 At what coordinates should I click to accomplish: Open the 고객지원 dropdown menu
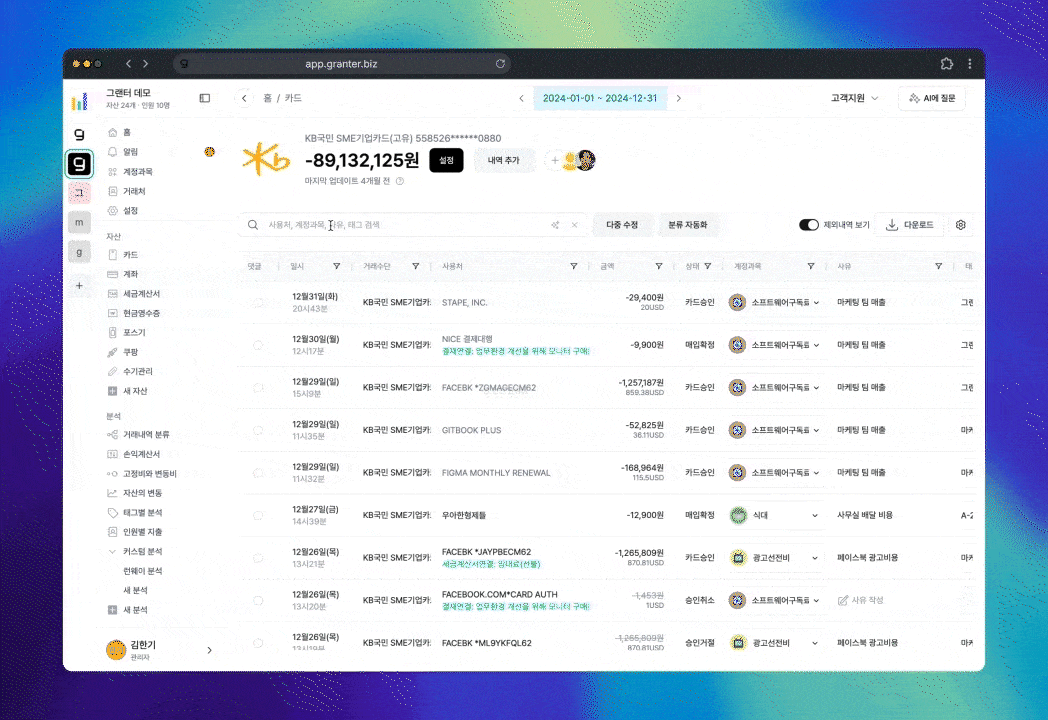(855, 98)
